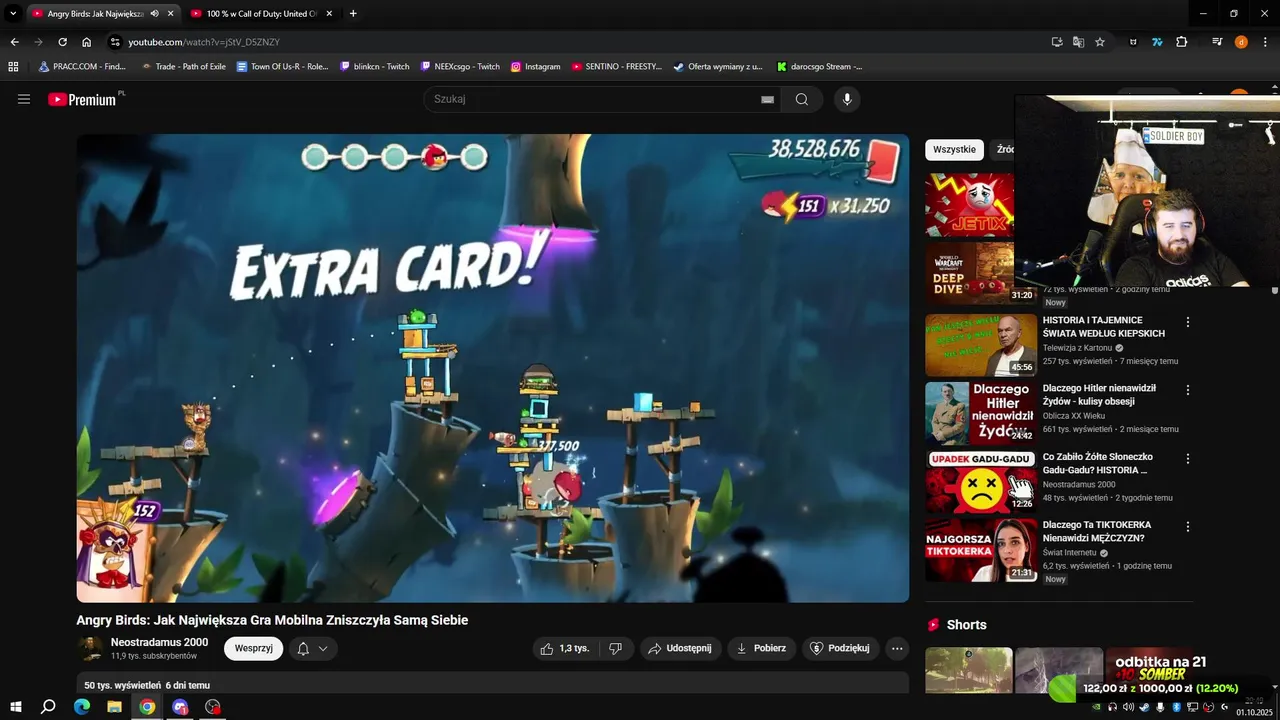Bookmark this page with the star
The image size is (1280, 720).
tap(1100, 42)
